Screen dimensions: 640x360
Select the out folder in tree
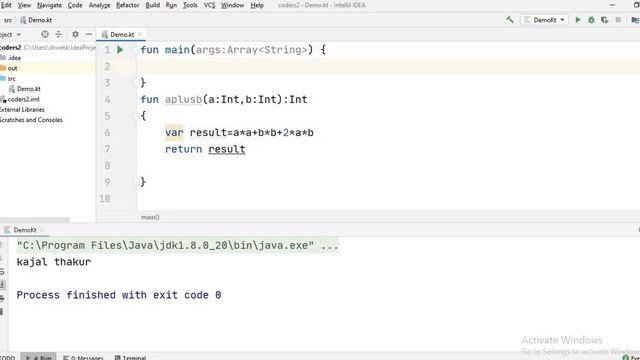[12, 68]
